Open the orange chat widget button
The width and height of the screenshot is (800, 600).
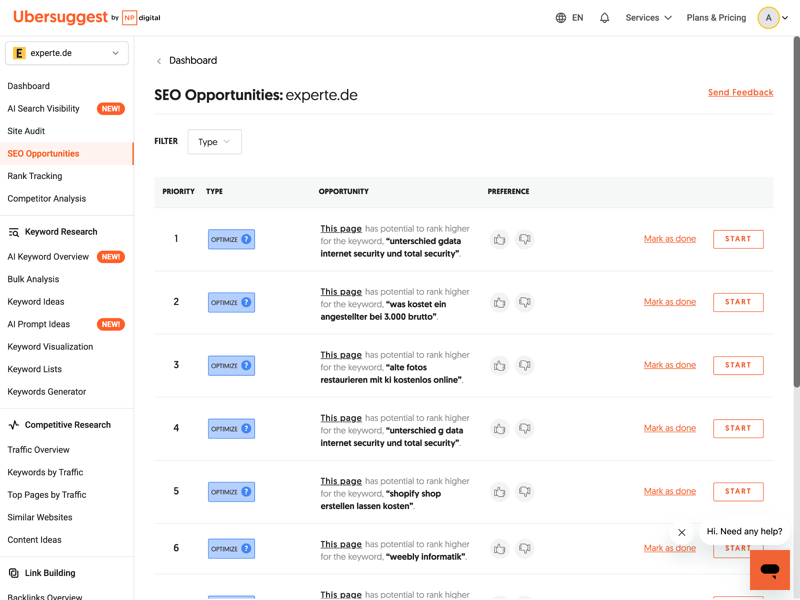(x=769, y=570)
